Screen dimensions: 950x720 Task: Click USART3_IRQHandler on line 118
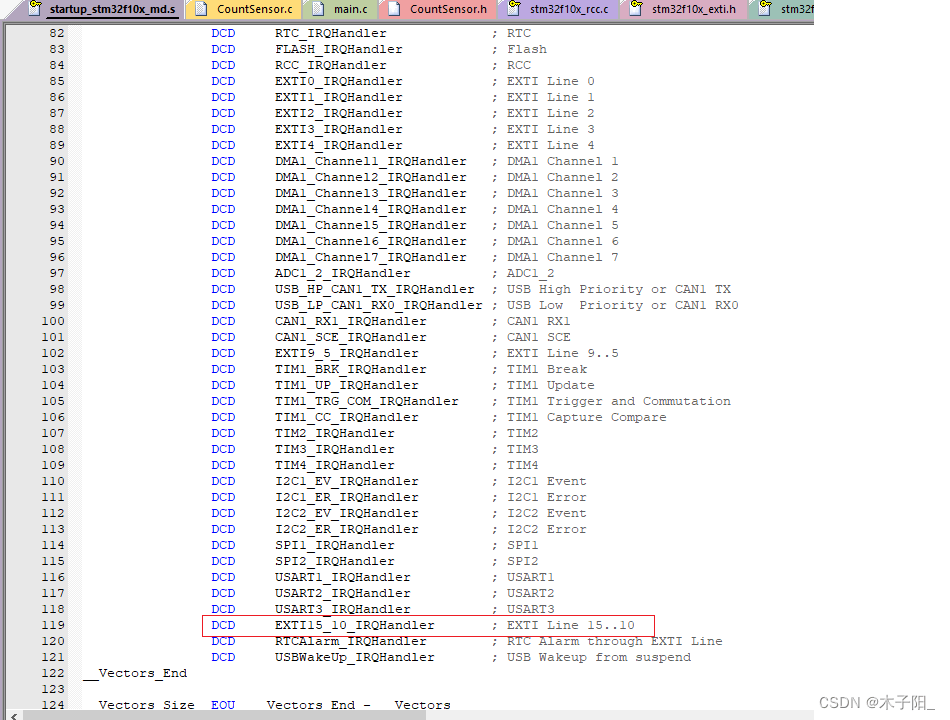tap(342, 609)
